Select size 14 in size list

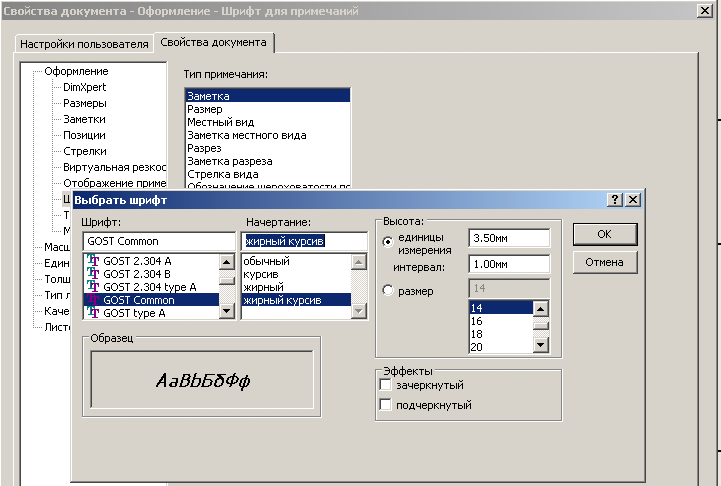pyautogui.click(x=501, y=308)
